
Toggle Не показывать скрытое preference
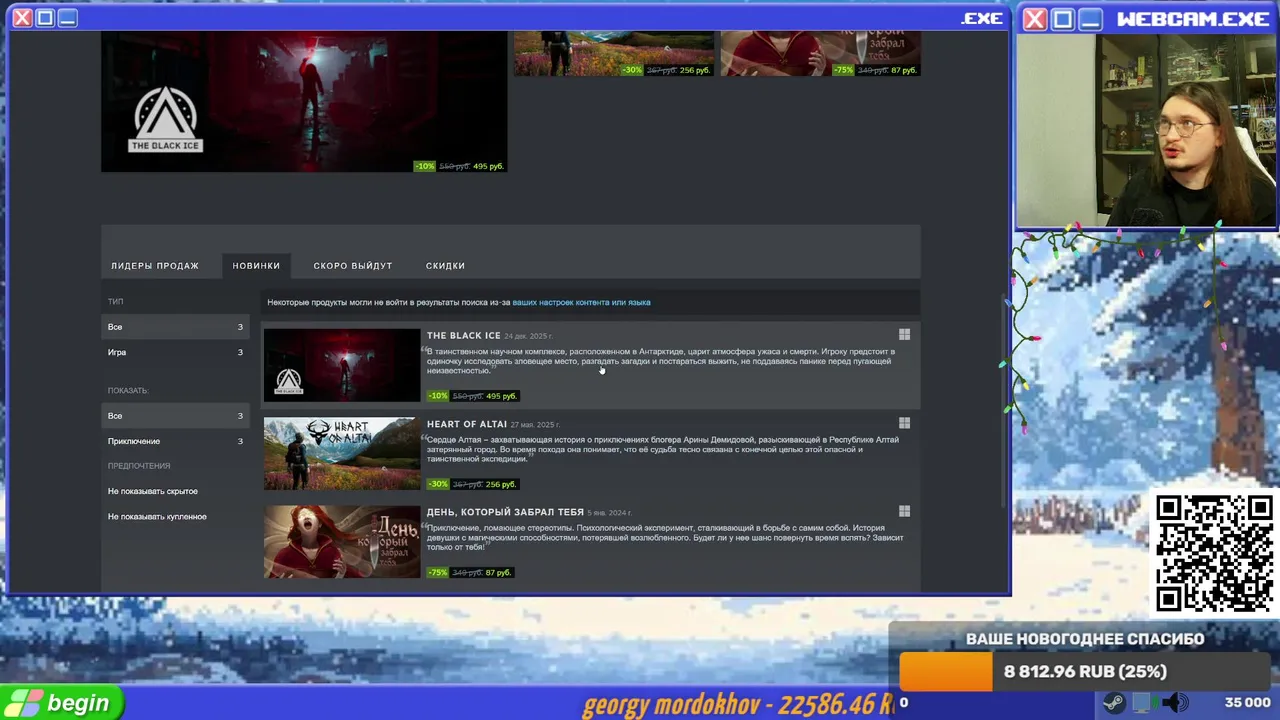coord(153,491)
